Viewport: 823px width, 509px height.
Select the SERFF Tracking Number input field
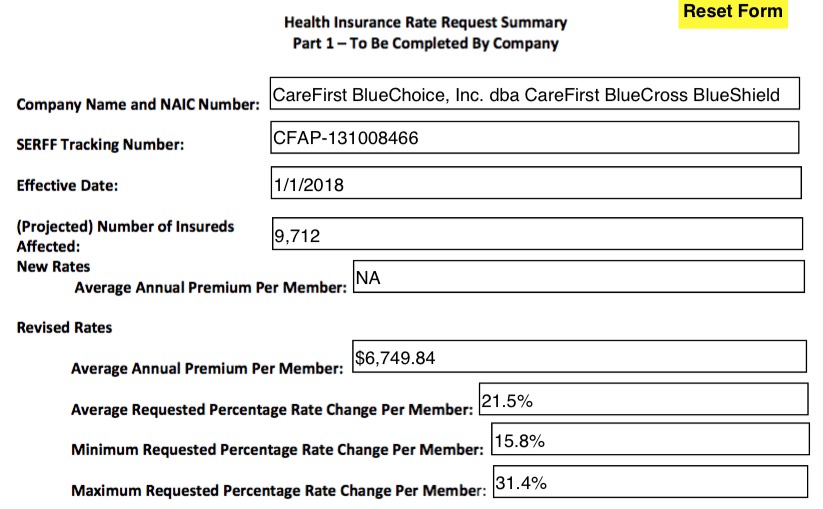(x=535, y=138)
